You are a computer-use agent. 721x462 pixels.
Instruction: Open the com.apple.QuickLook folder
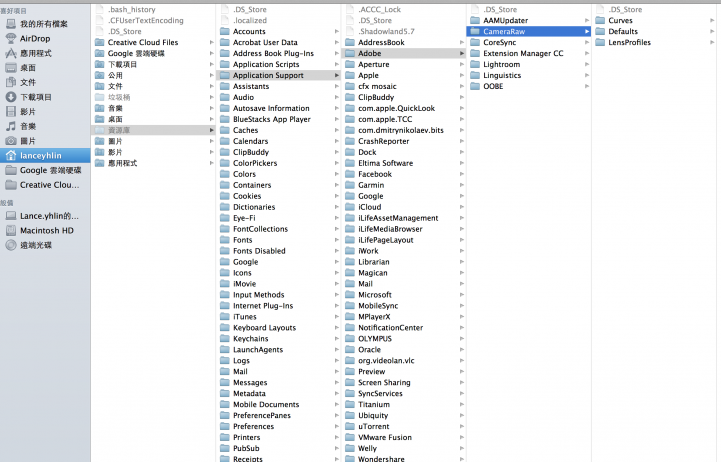click(404, 108)
